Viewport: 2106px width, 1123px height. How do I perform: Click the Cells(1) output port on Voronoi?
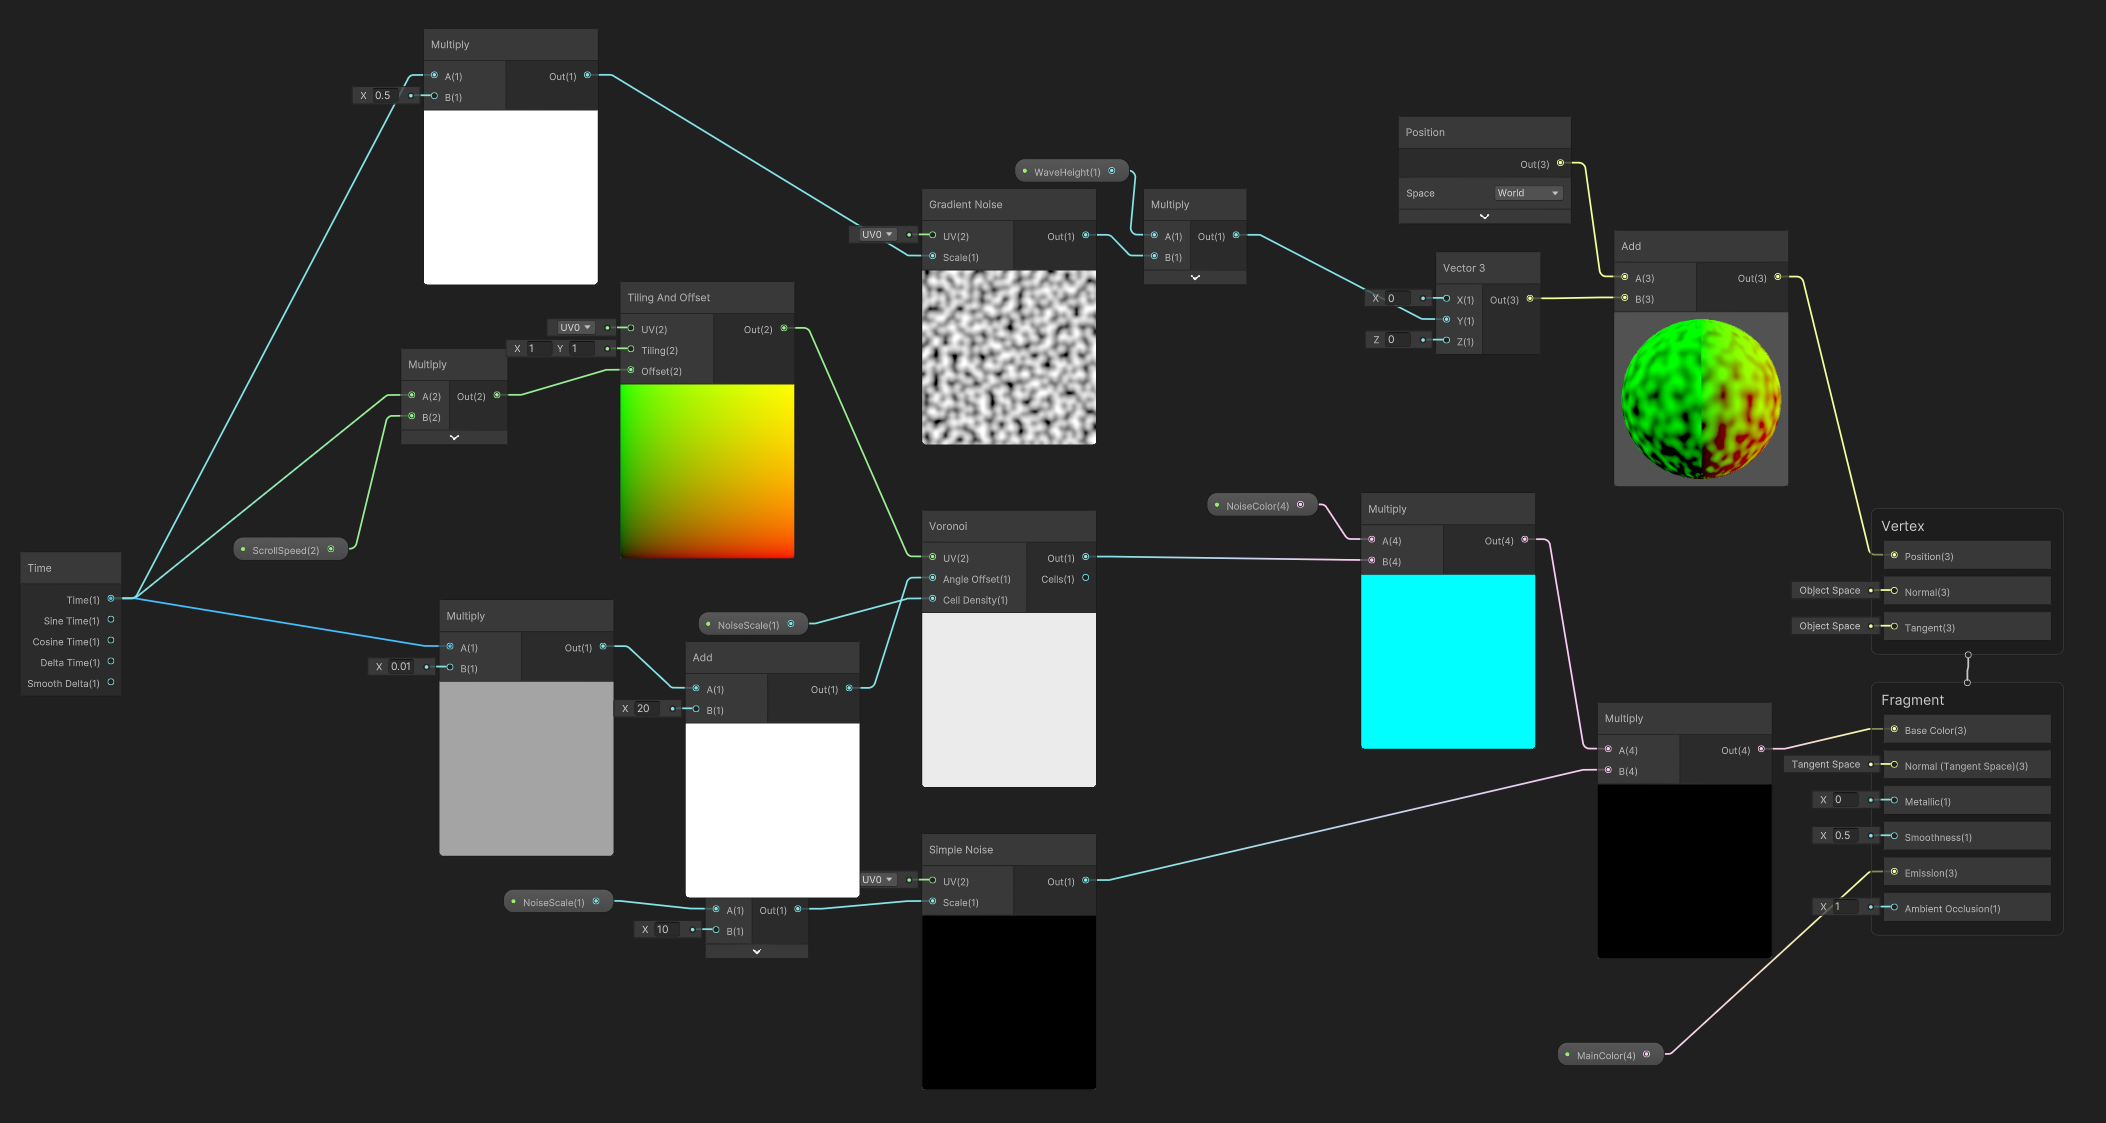[1086, 578]
